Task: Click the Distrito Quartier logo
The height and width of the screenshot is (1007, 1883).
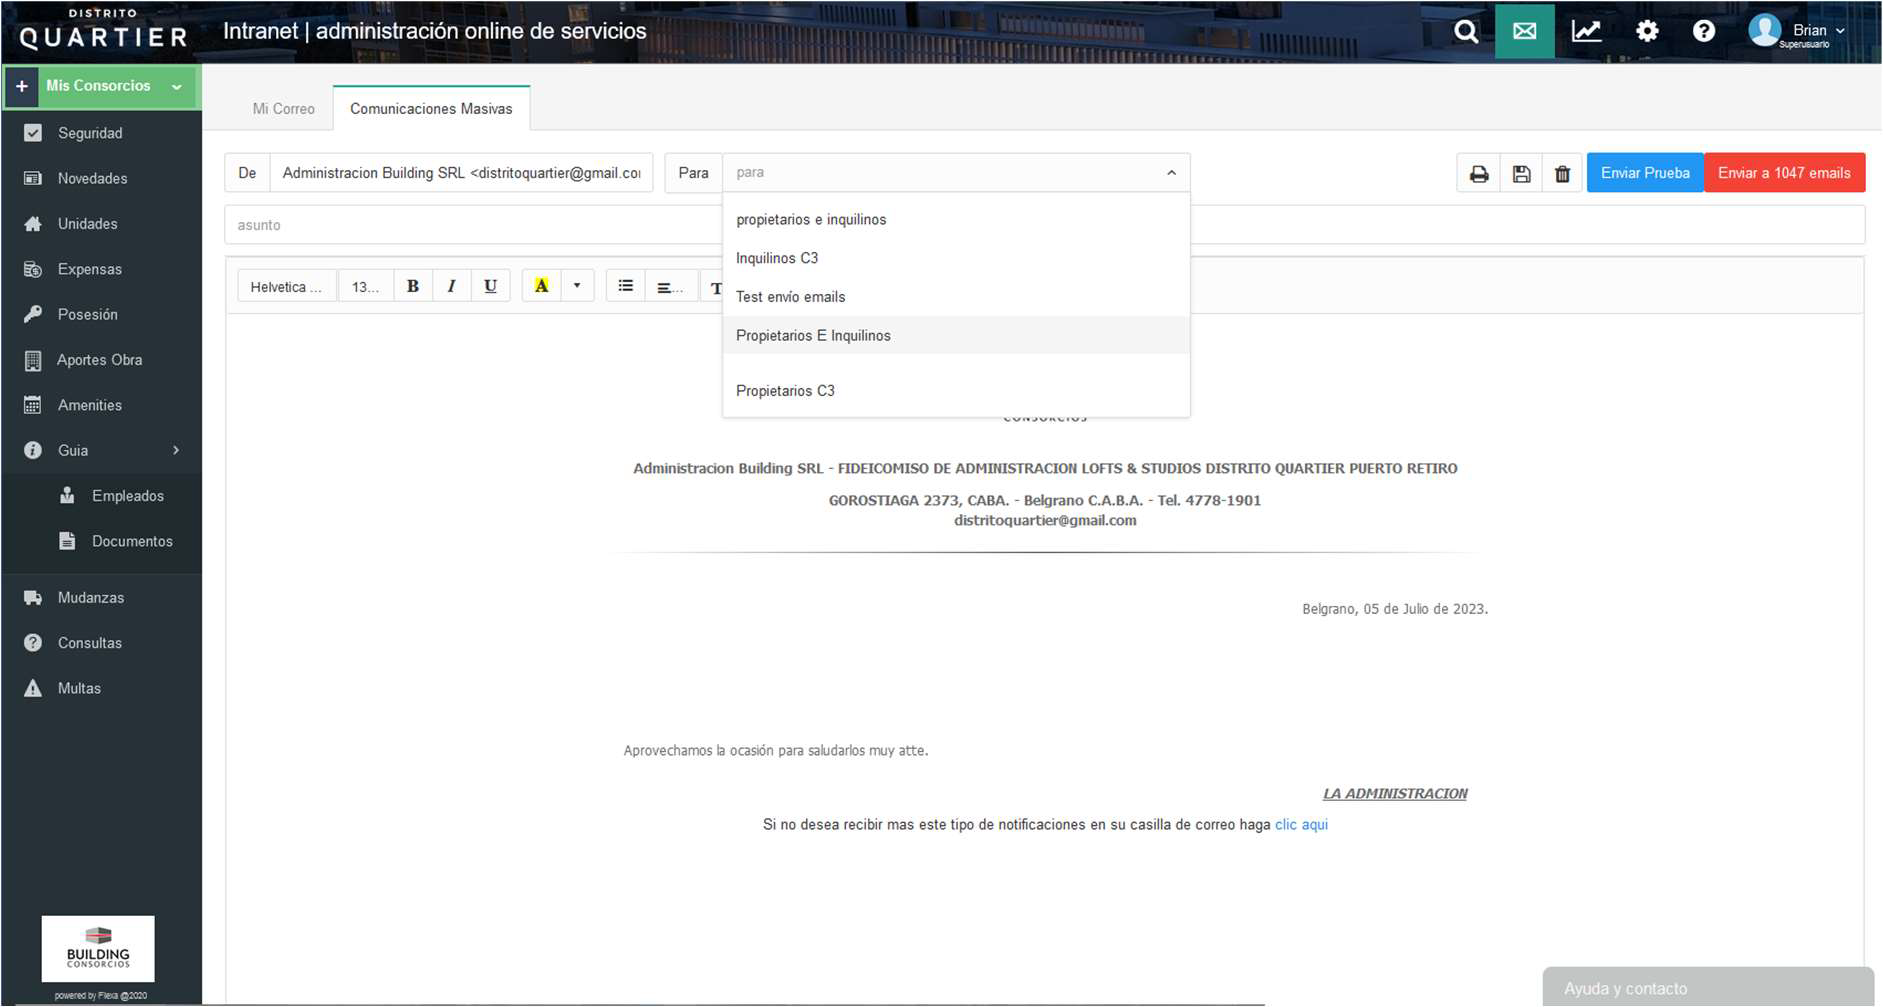Action: [102, 30]
